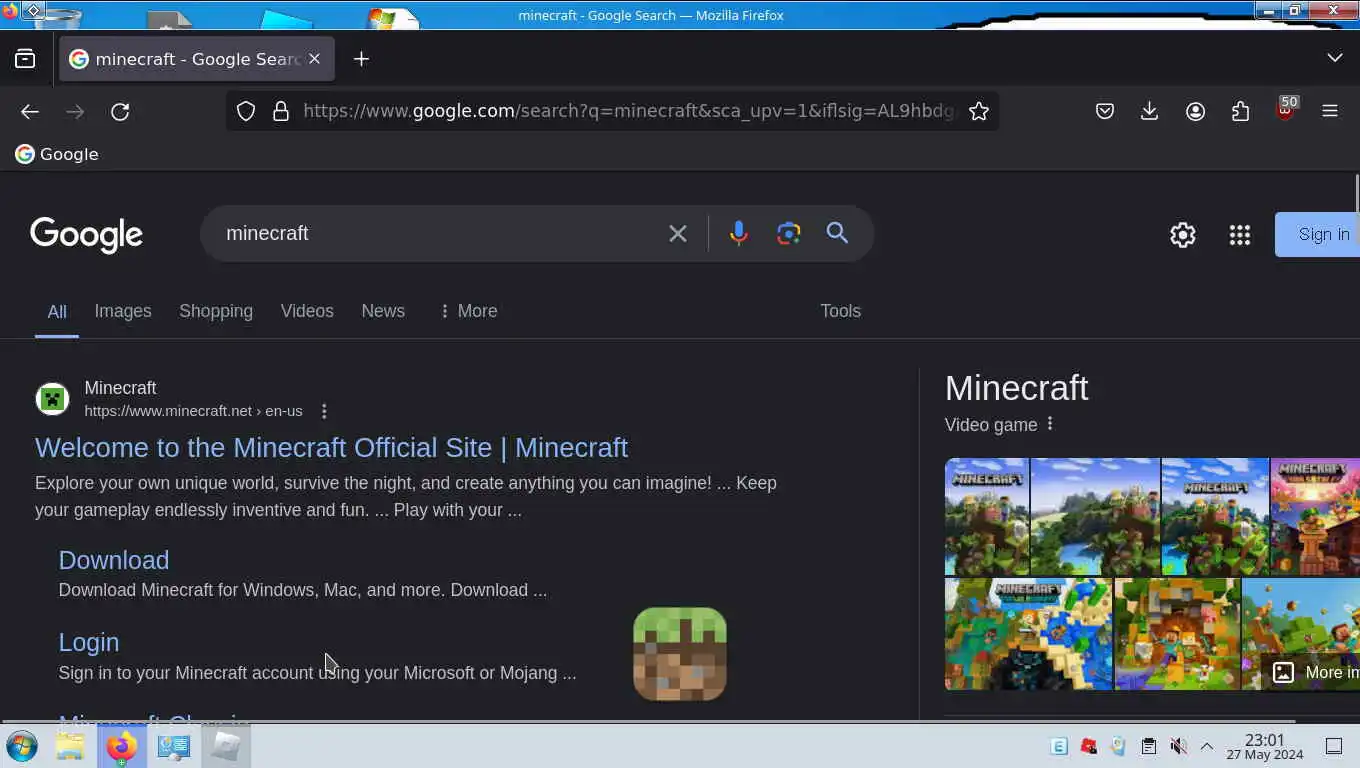This screenshot has height=768, width=1360.
Task: Open the uBlock extension showing 50
Action: pos(1285,109)
